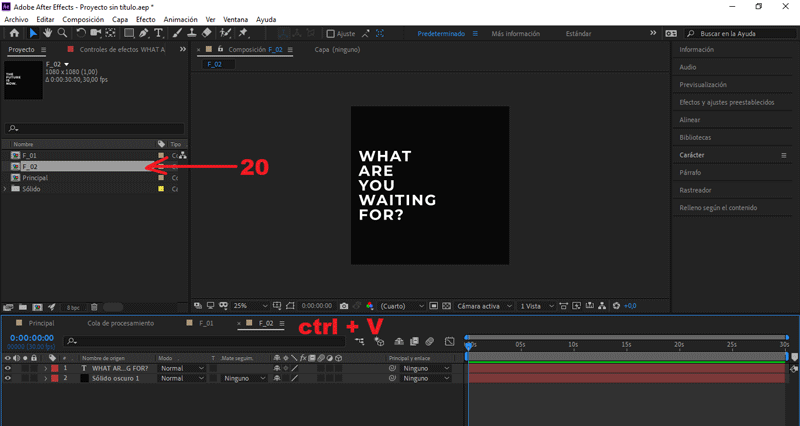Click in the Project panel search field
The width and height of the screenshot is (800, 426).
[94, 129]
